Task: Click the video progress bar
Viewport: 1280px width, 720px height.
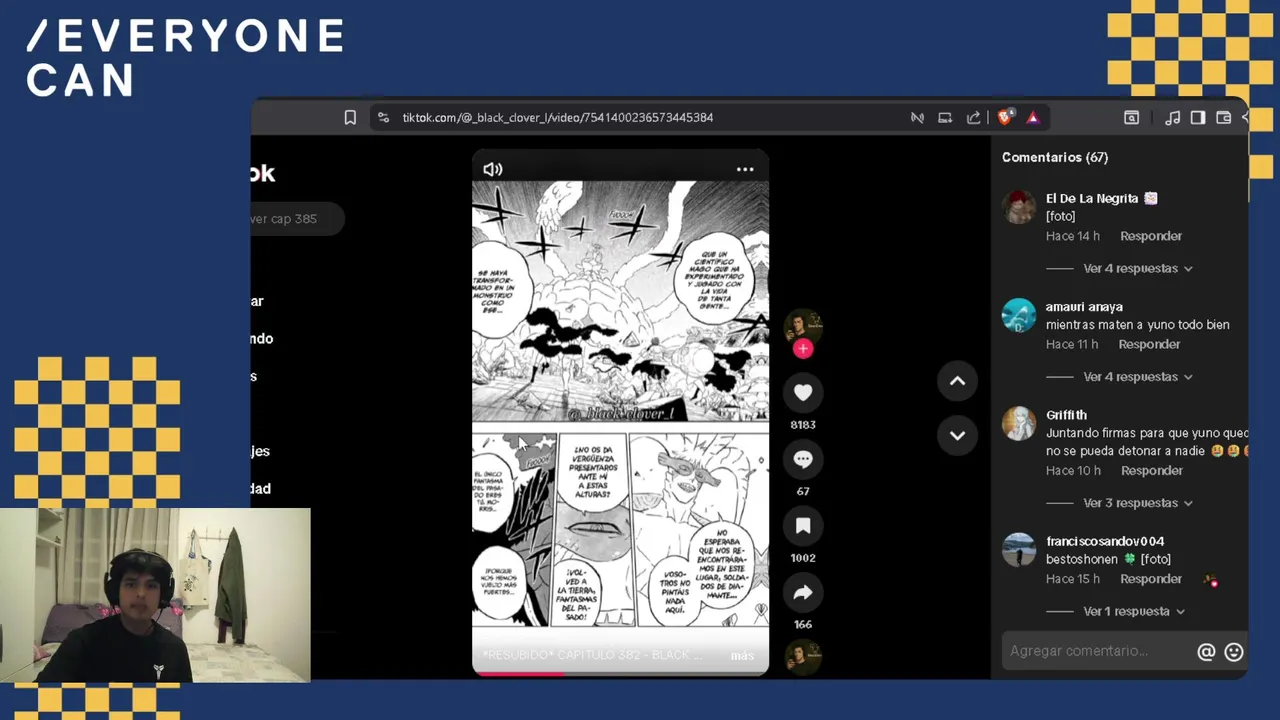Action: tap(620, 673)
